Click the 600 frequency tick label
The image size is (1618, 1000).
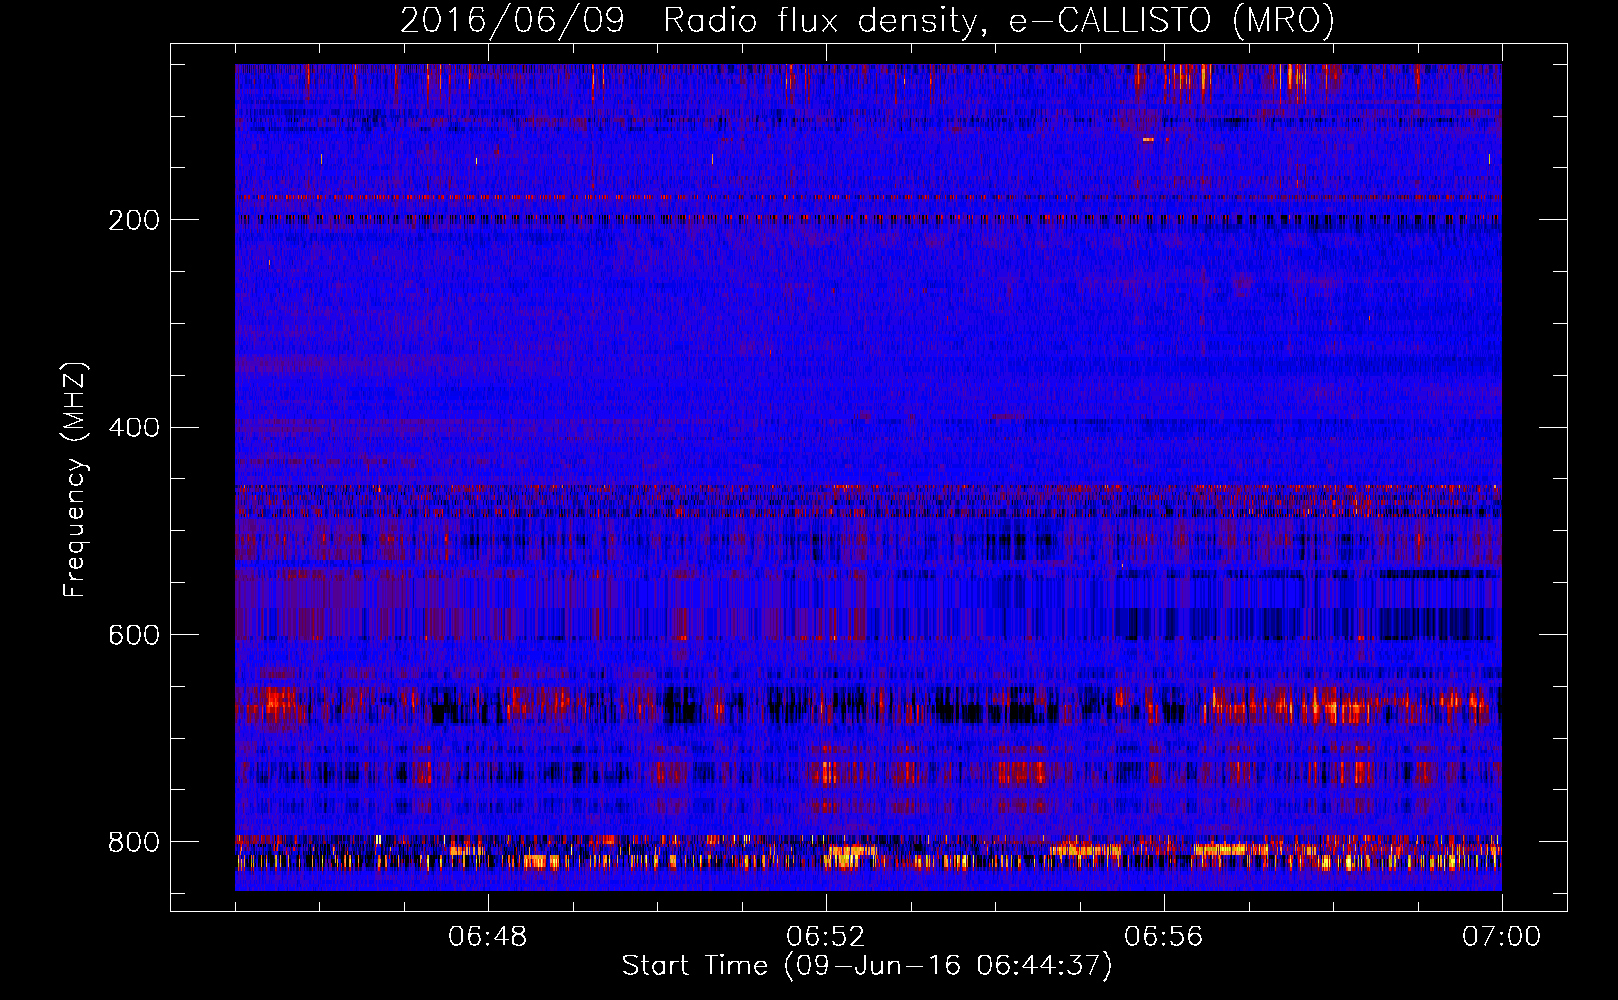point(134,636)
